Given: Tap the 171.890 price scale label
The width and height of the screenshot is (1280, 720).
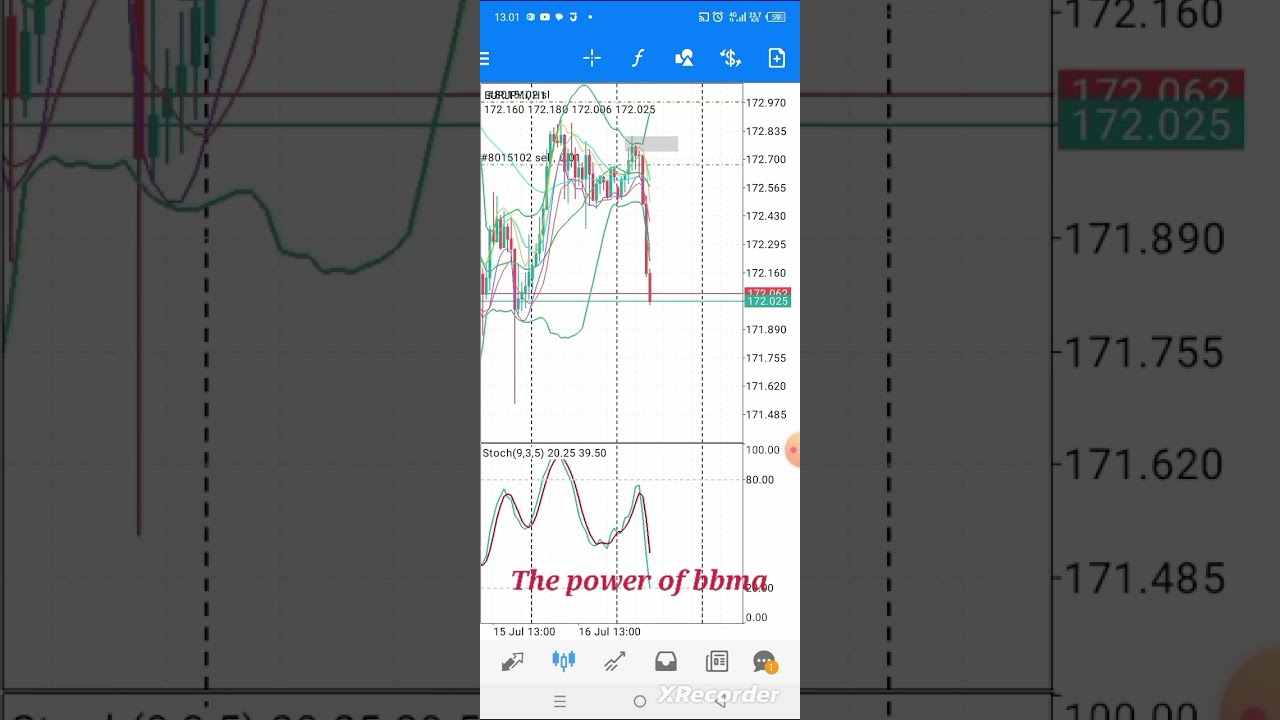Looking at the screenshot, I should click(766, 329).
